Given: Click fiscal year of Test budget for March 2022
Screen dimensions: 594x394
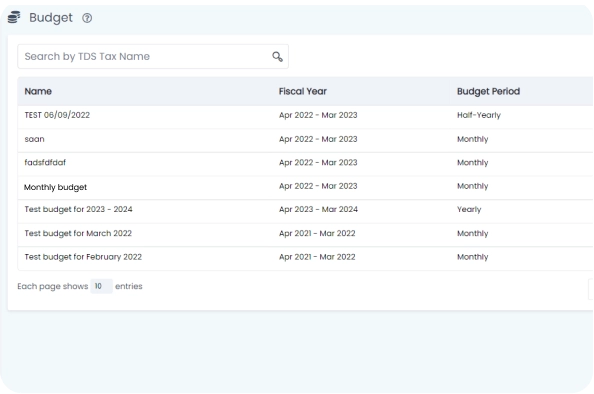Looking at the screenshot, I should click(x=317, y=233).
